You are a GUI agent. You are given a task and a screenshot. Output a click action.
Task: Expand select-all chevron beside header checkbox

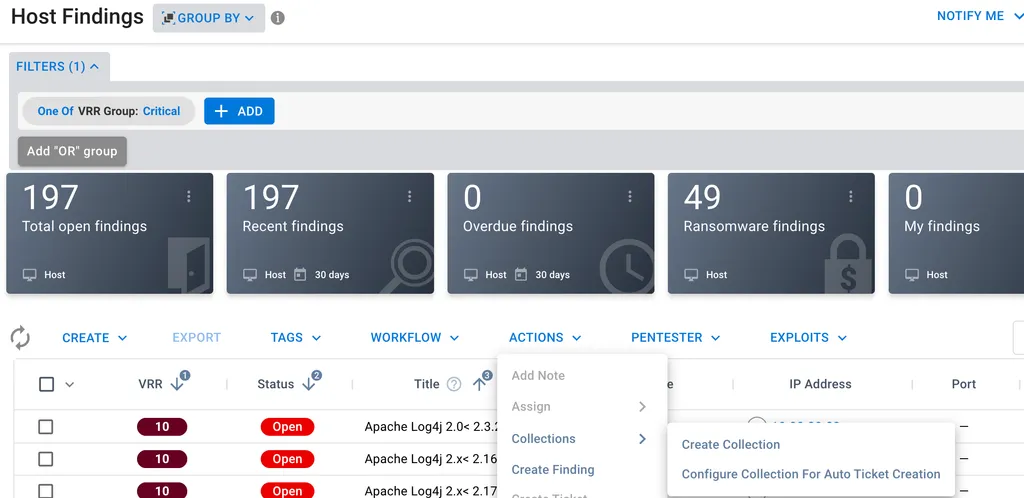point(70,384)
